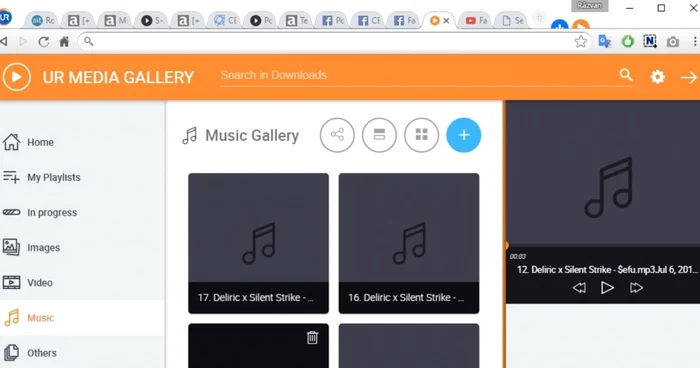Click the 12. Deliric x Silent Strike track title
The image size is (700, 368).
pyautogui.click(x=607, y=269)
